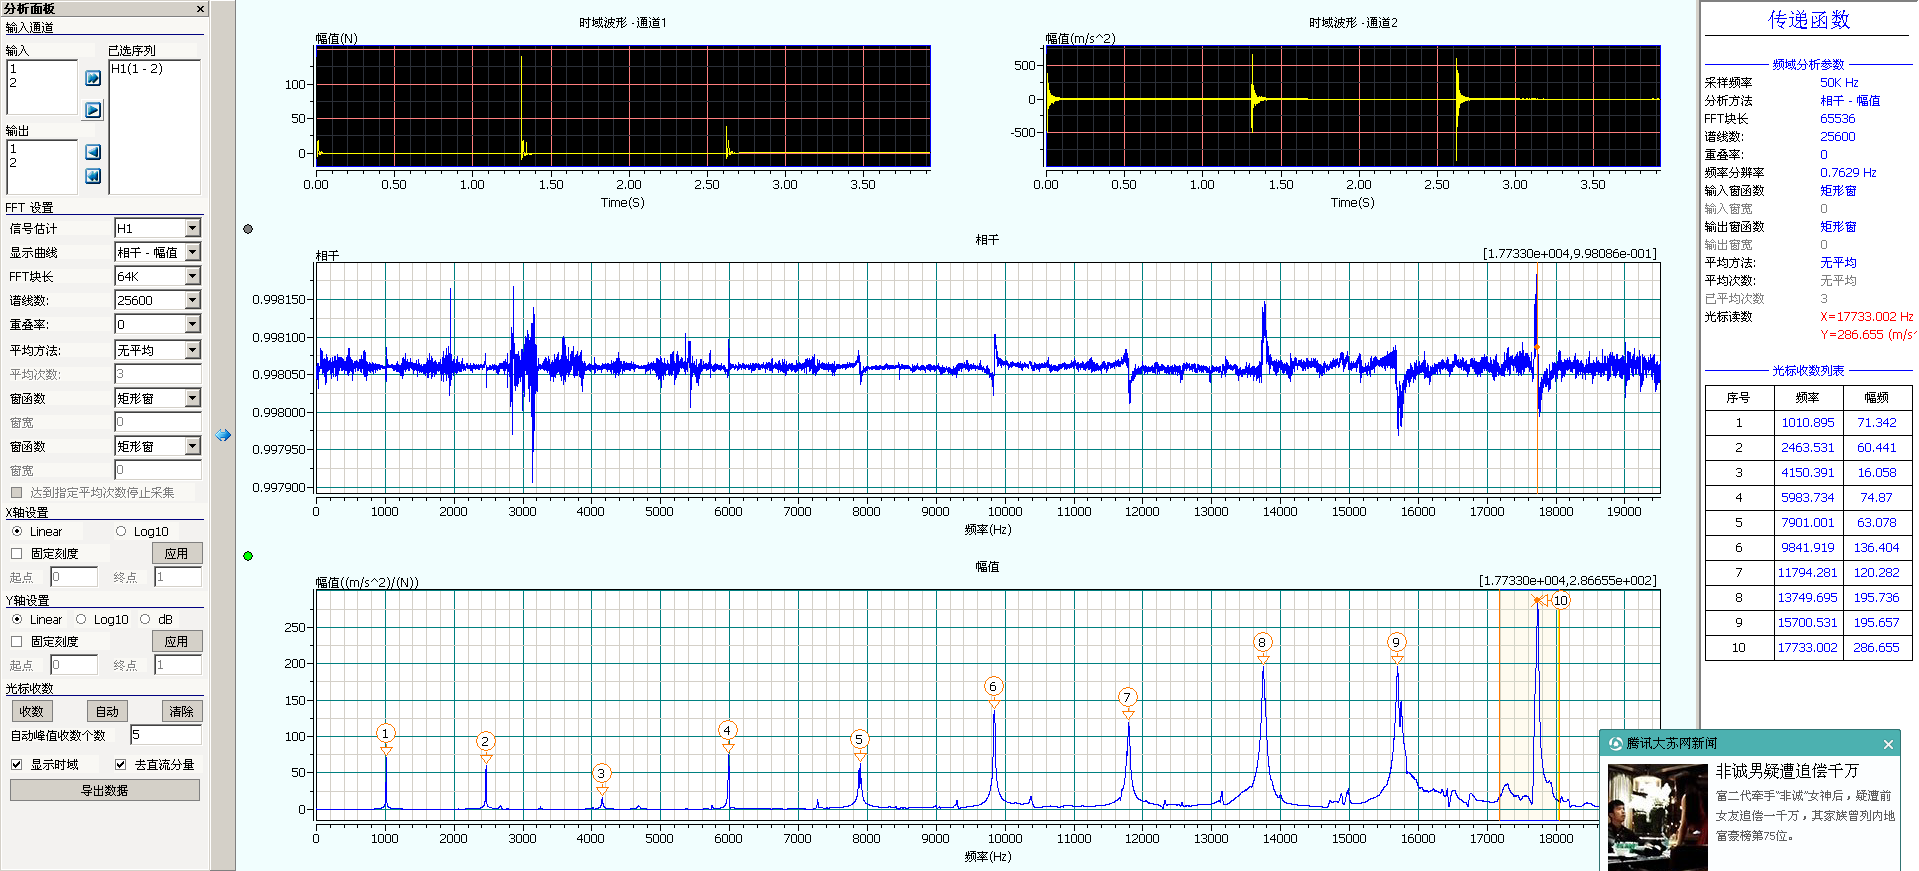Expand the FFT块长 dropdown

click(x=192, y=277)
